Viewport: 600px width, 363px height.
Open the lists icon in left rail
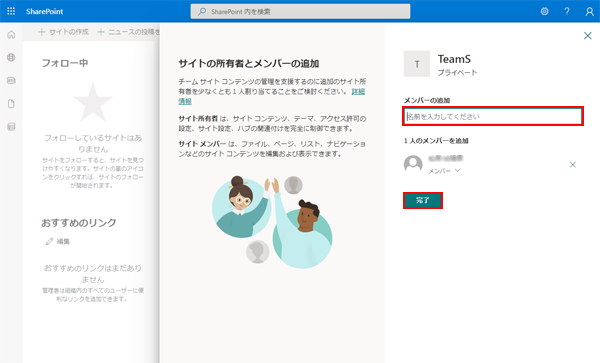click(x=11, y=127)
